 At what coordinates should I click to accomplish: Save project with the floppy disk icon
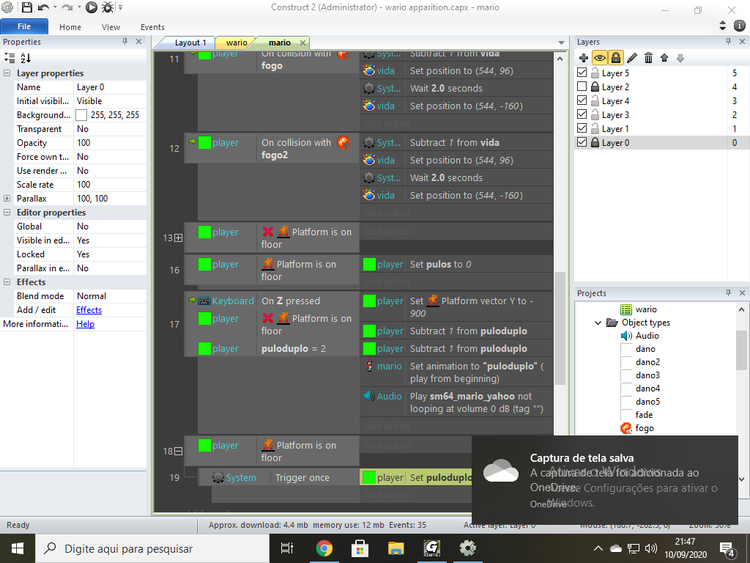click(x=26, y=8)
